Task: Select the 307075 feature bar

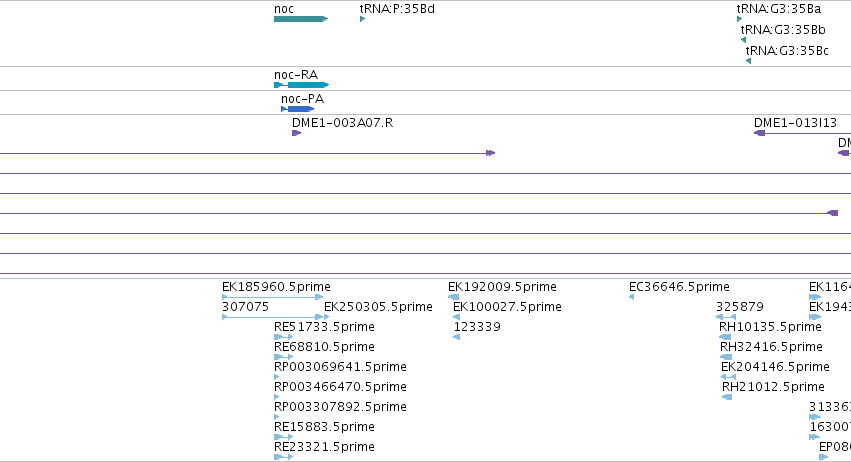Action: tap(273, 317)
